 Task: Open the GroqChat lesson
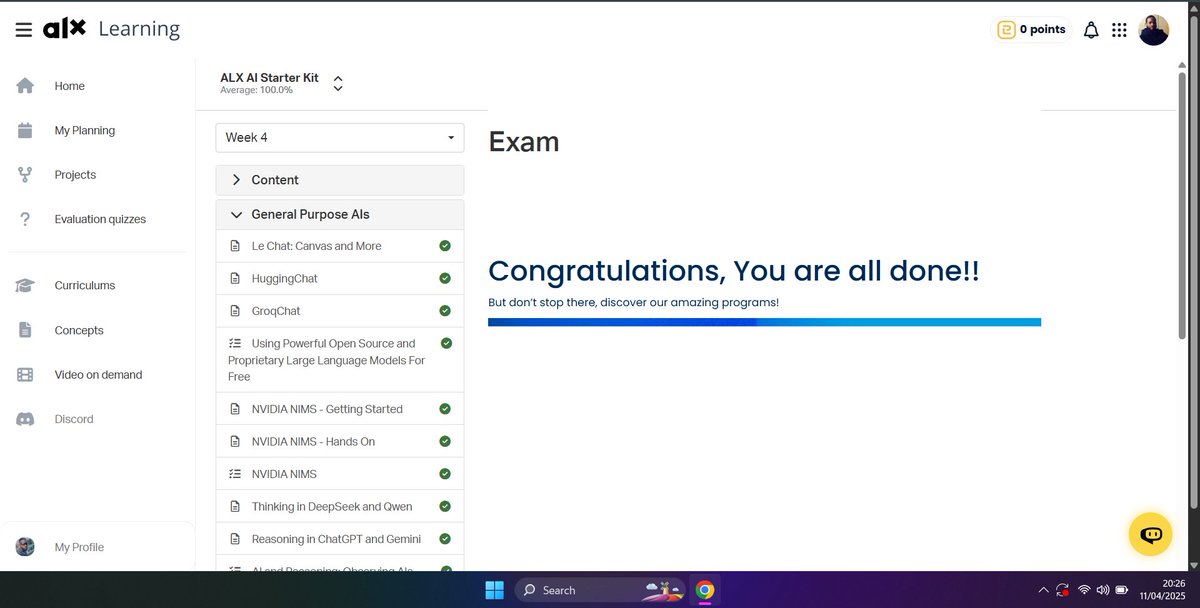(340, 311)
